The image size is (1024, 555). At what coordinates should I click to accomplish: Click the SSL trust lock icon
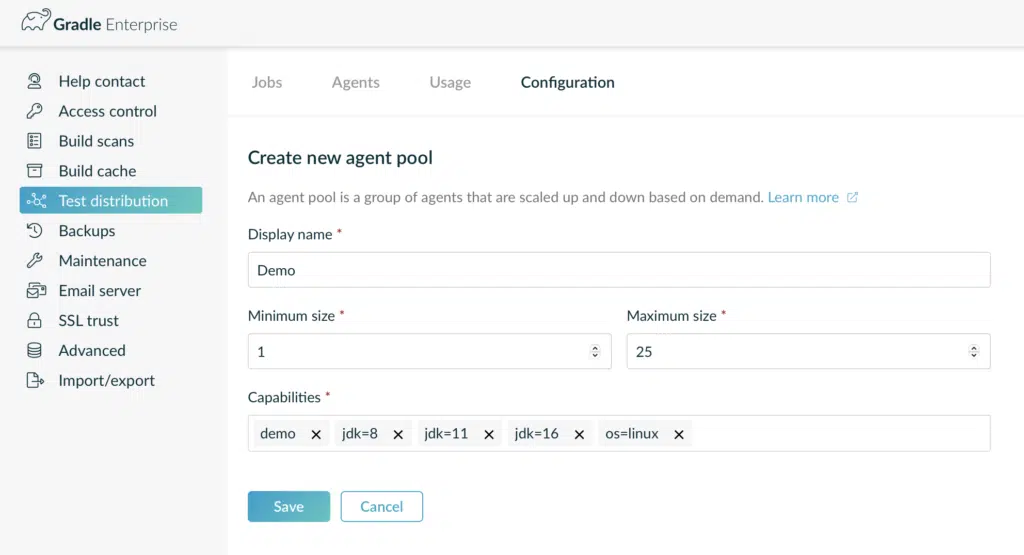click(35, 321)
